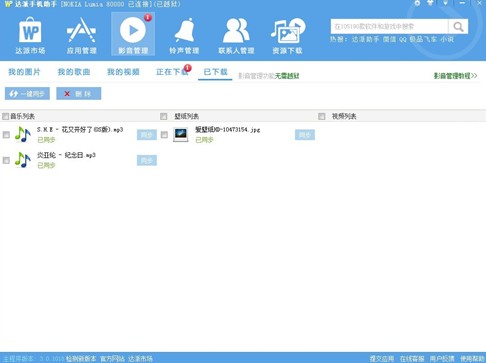Screen dimensions: 486x363
Task: Click 同步 button for S.H.E song
Action: pos(147,135)
